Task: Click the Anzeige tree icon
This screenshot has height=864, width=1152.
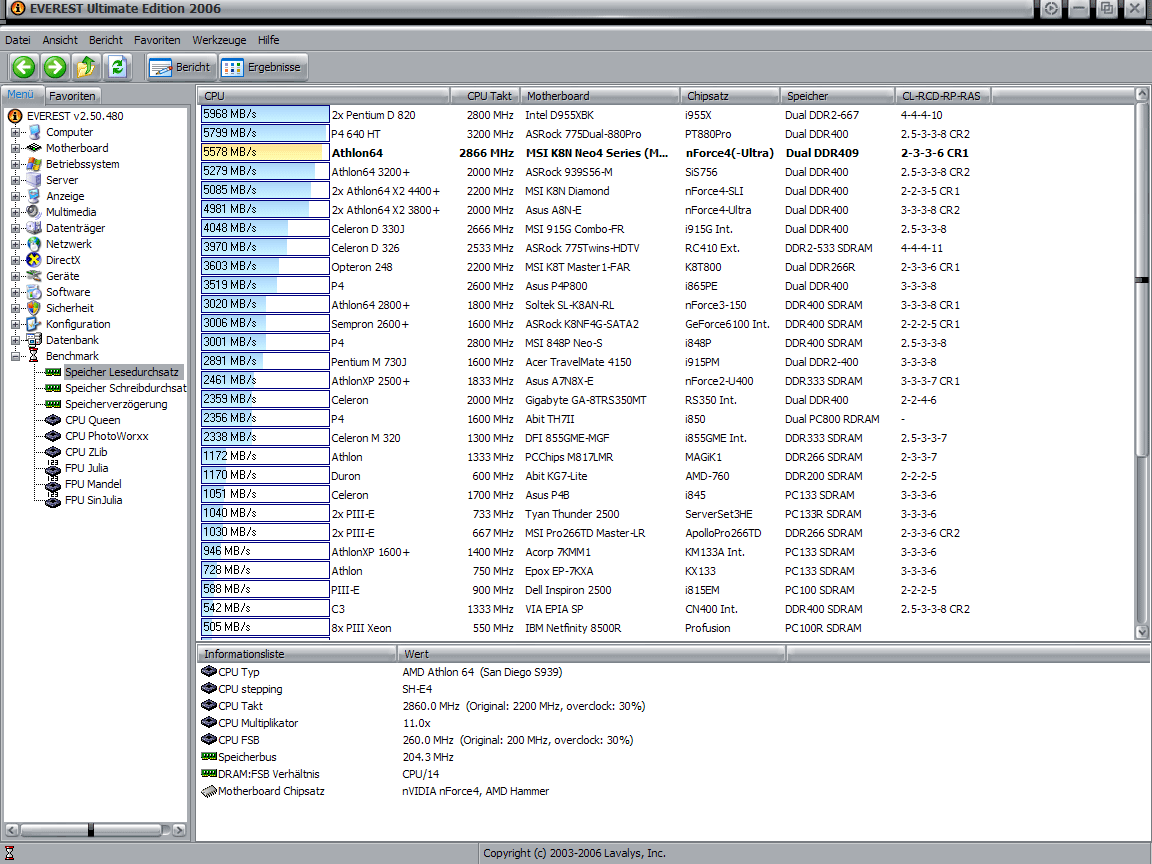Action: point(34,196)
